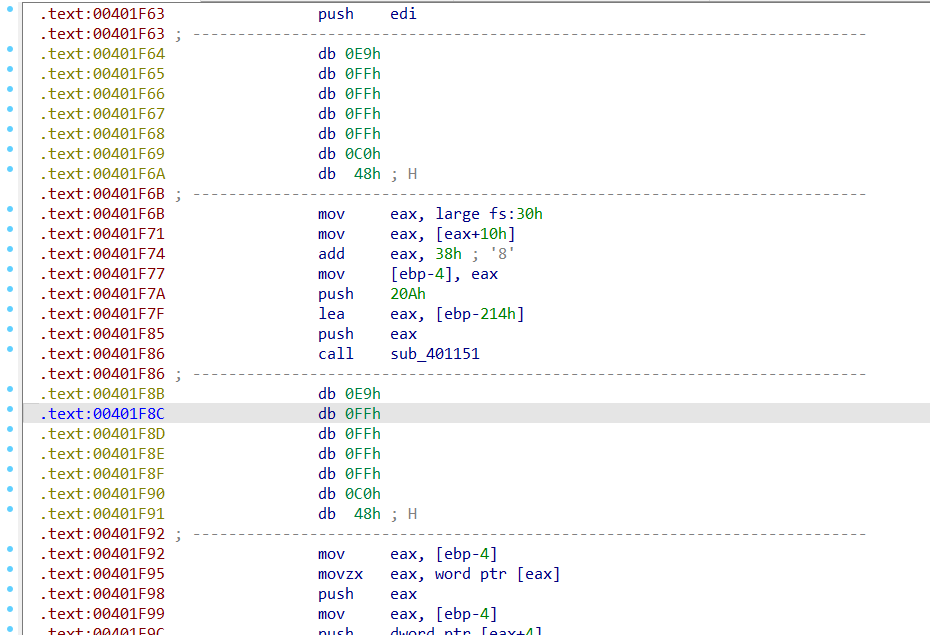The image size is (930, 635).
Task: Click breakpoint dot at 00401F7A push line
Action: coord(10,289)
